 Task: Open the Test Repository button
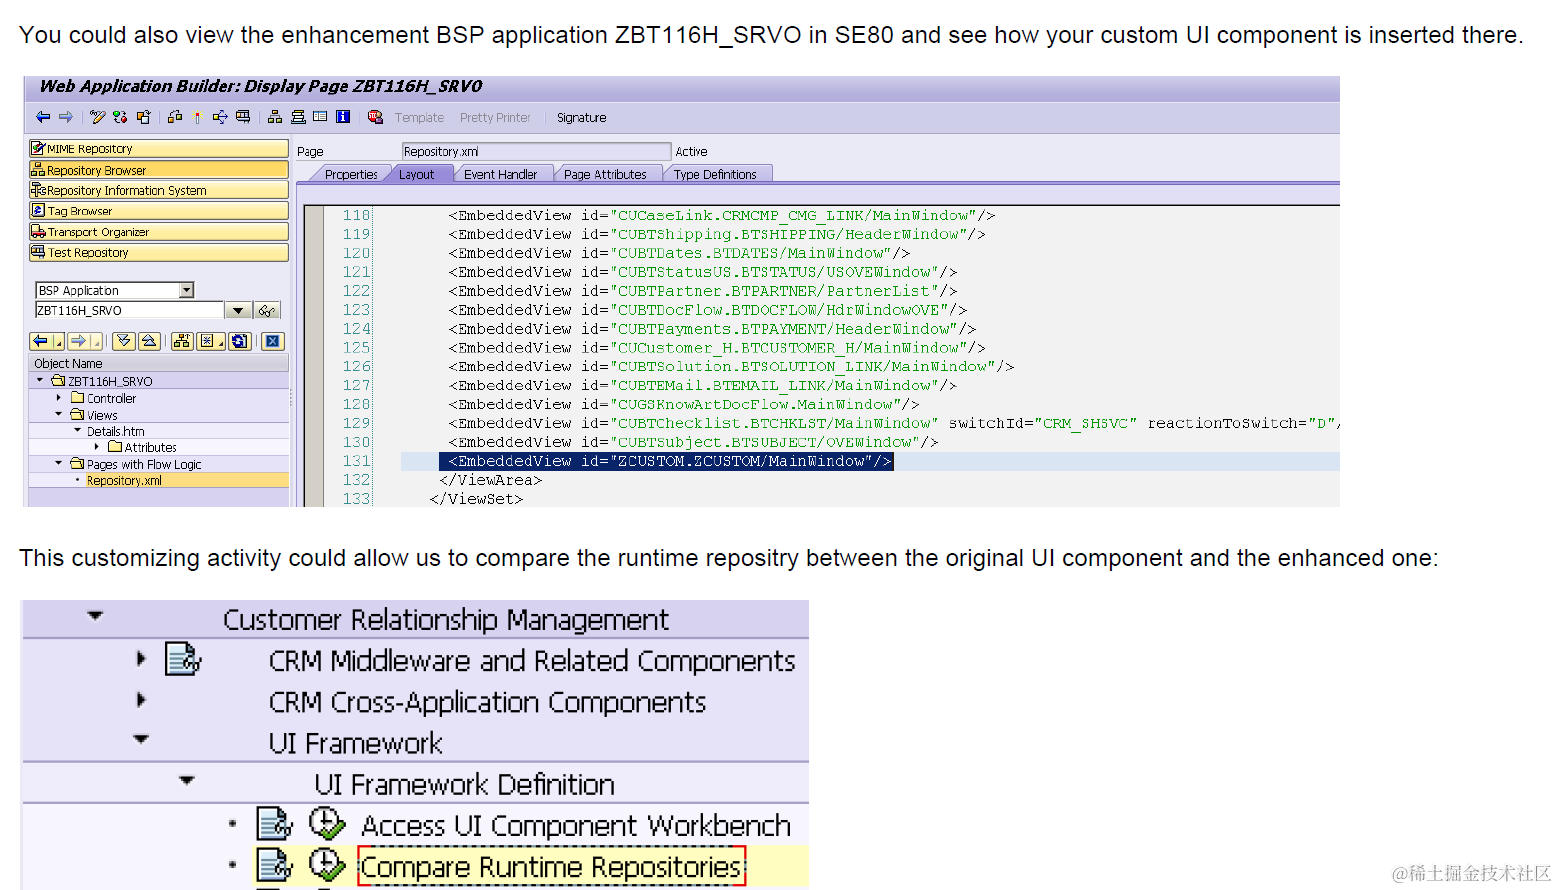(159, 253)
